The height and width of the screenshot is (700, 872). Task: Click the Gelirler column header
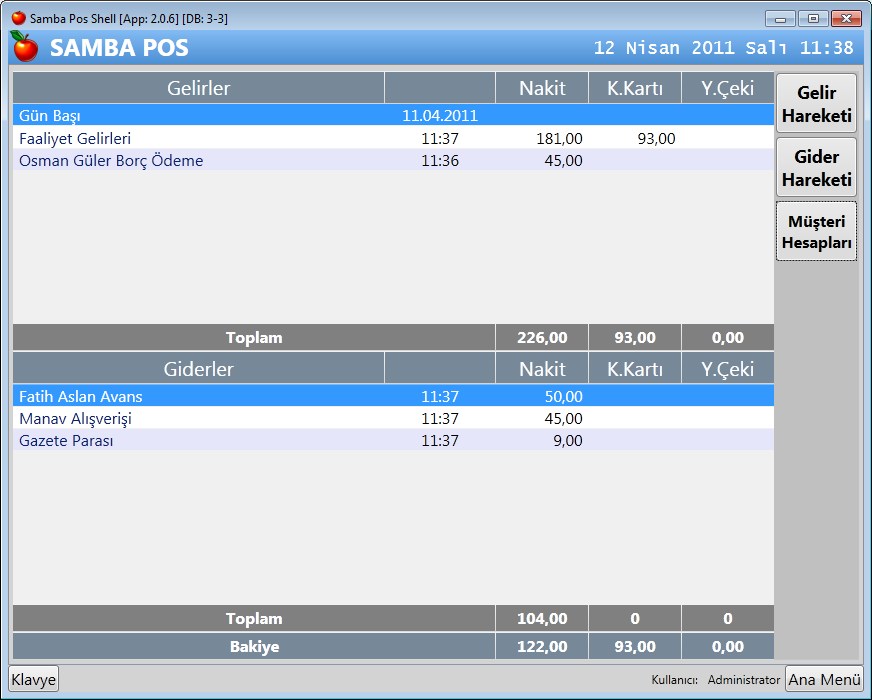[198, 88]
